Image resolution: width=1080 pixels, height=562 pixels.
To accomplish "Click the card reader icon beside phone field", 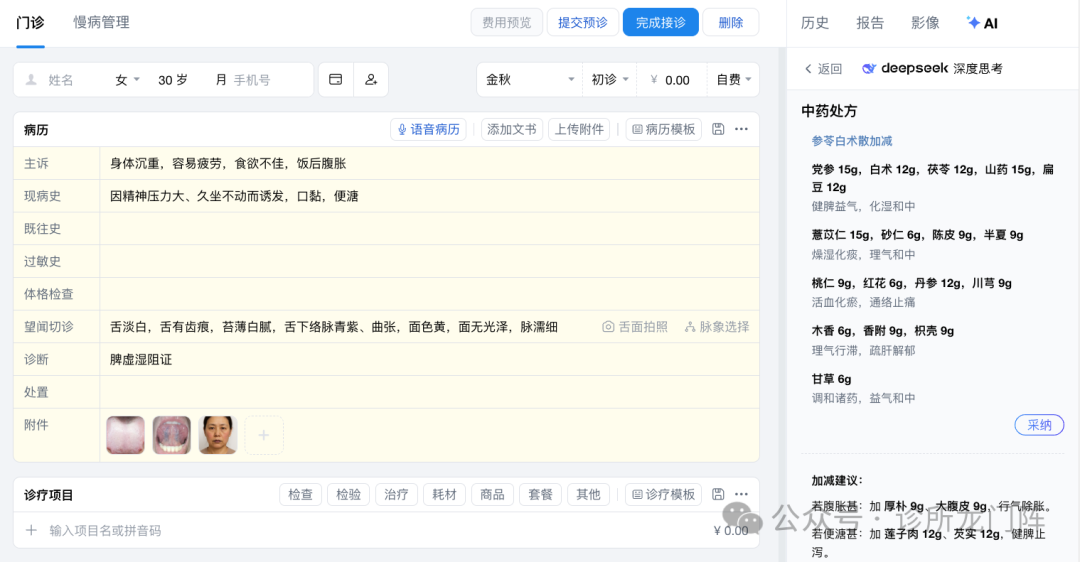I will tap(336, 80).
